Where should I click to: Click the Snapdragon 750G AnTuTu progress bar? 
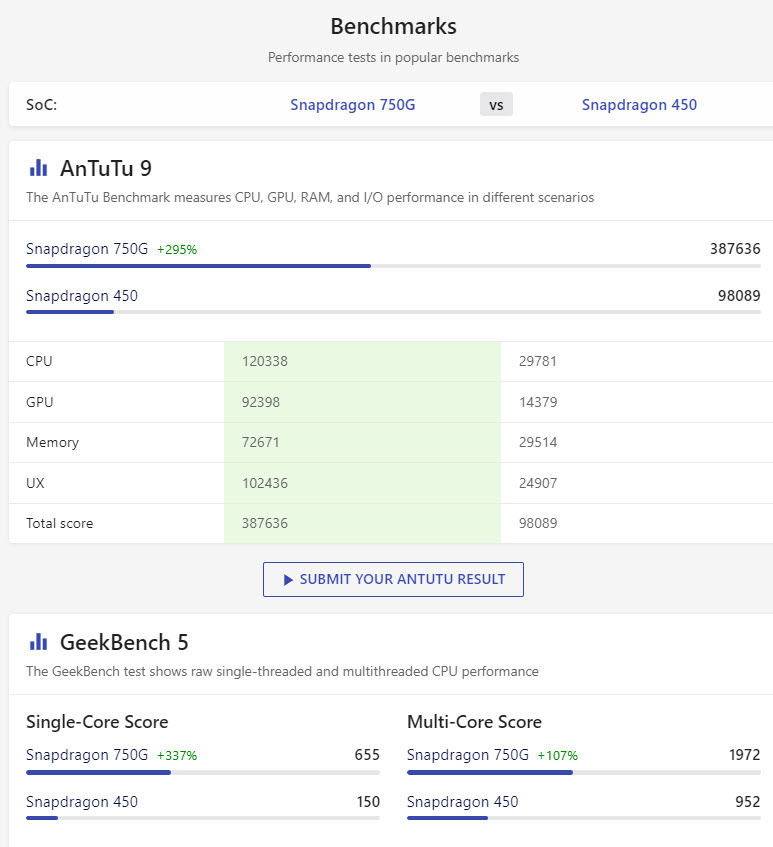(393, 266)
